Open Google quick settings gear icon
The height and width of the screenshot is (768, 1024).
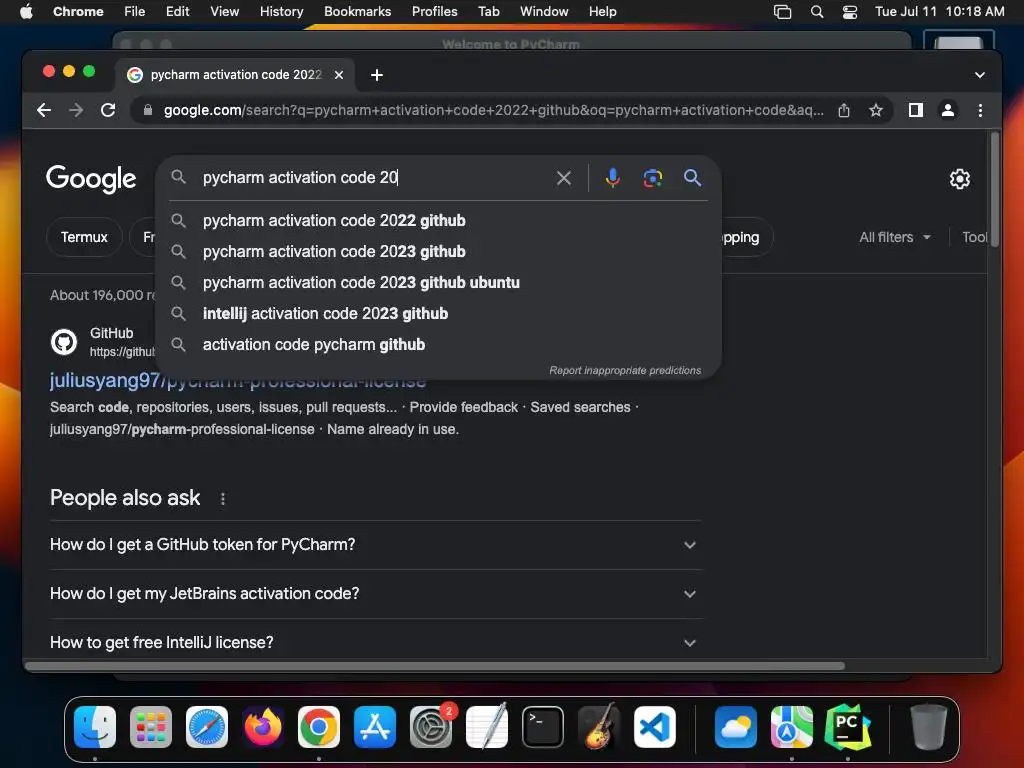coord(959,179)
